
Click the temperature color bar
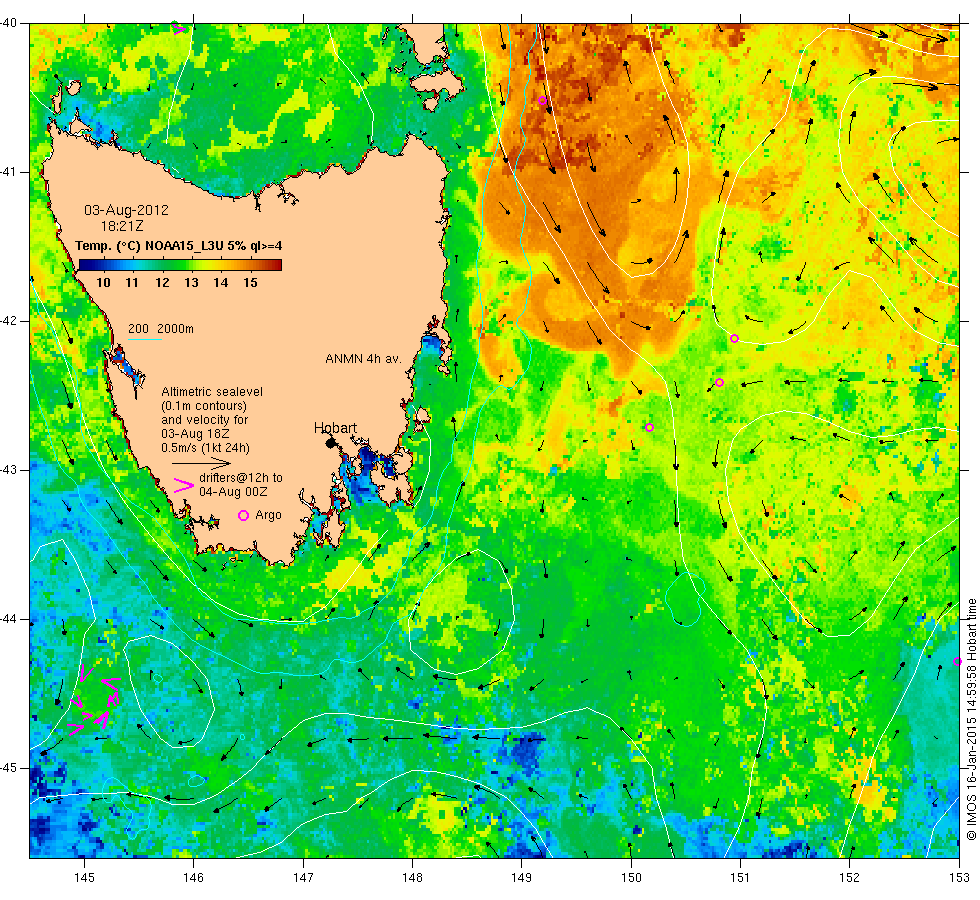180,265
